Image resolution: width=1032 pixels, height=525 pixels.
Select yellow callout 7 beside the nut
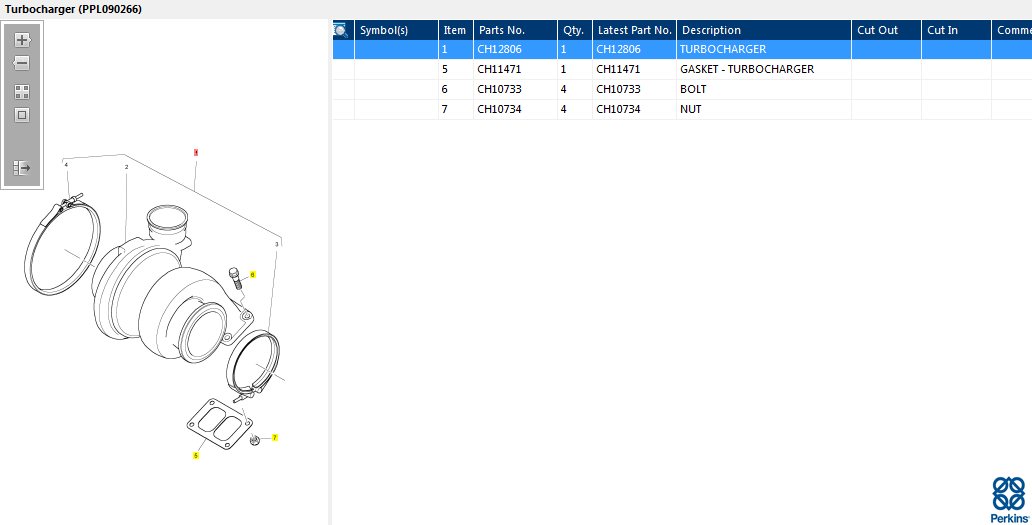275,438
